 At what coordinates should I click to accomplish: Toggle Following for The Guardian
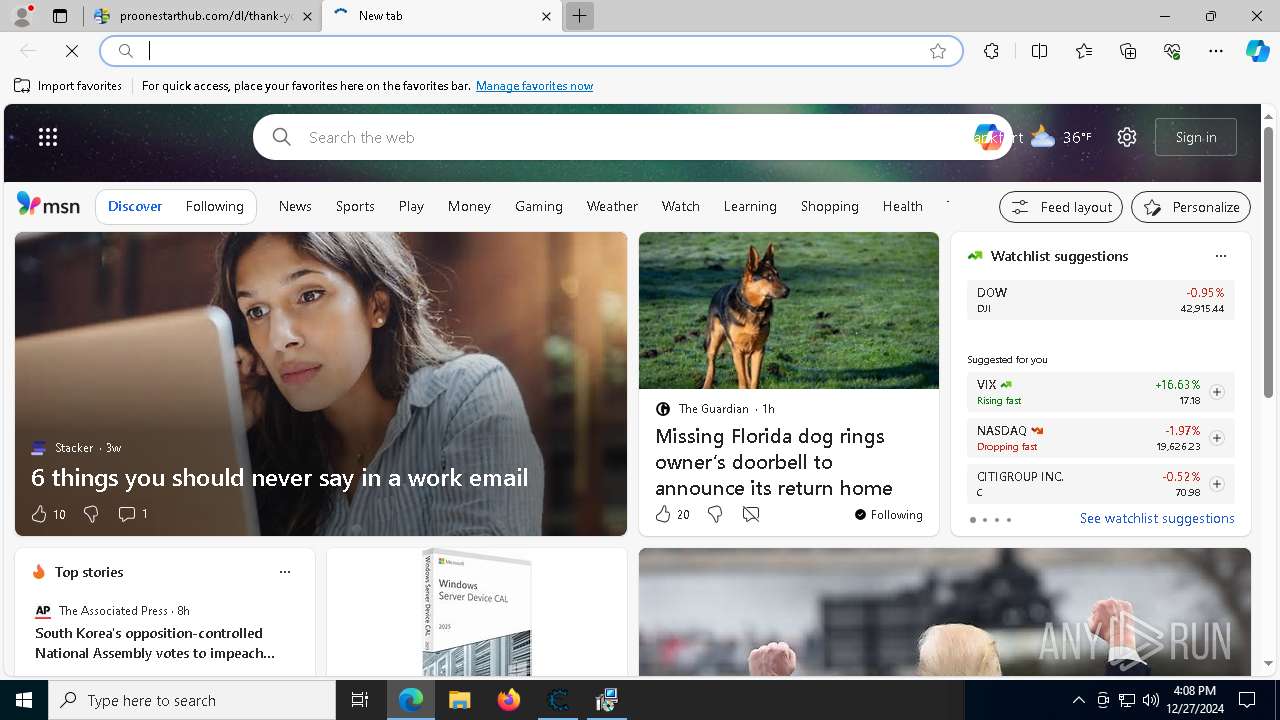pyautogui.click(x=888, y=515)
